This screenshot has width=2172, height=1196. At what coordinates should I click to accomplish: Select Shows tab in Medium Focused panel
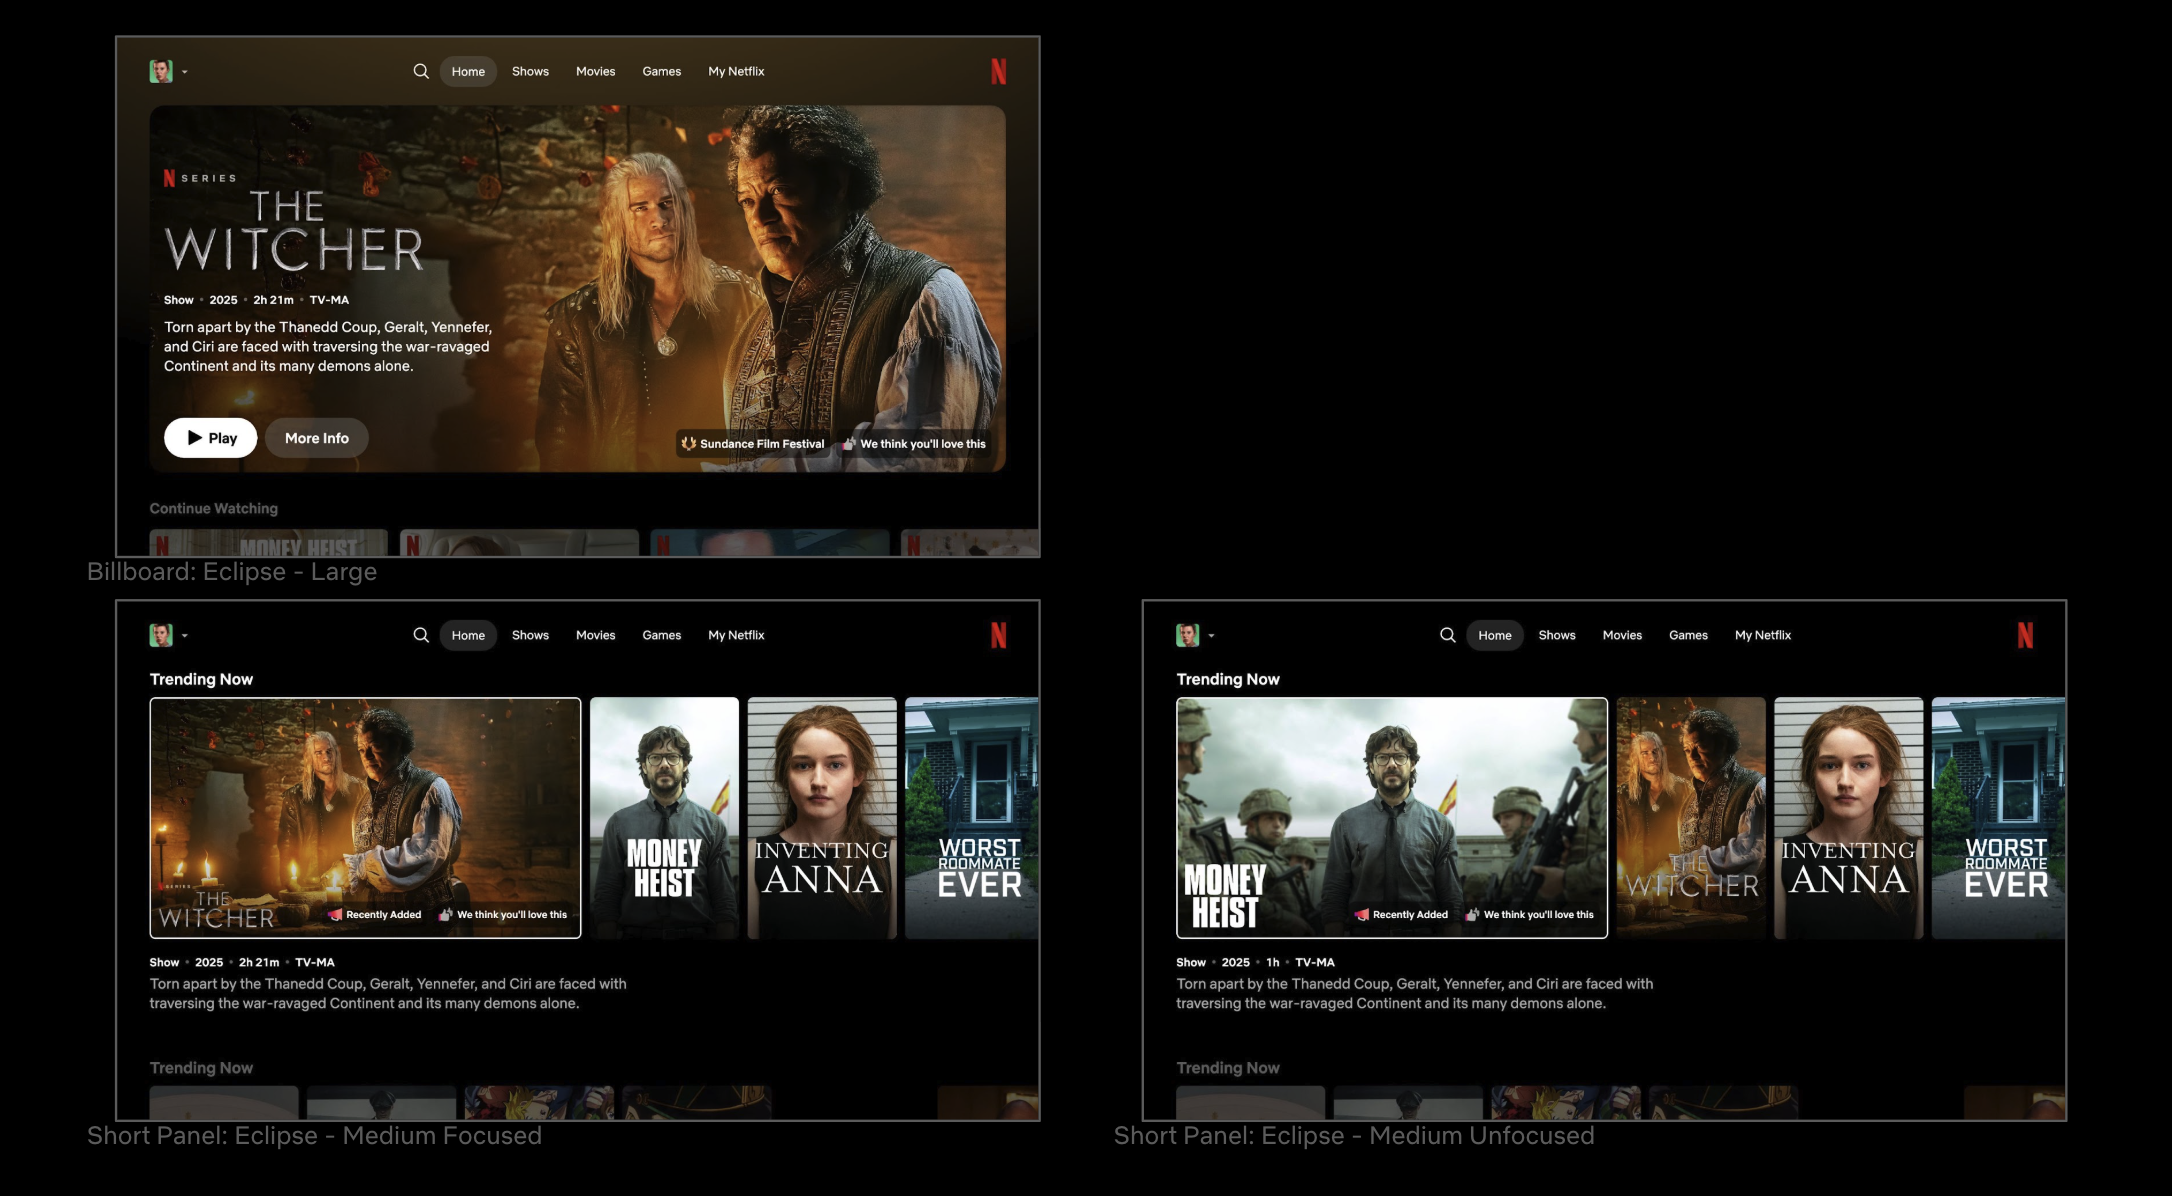[530, 635]
